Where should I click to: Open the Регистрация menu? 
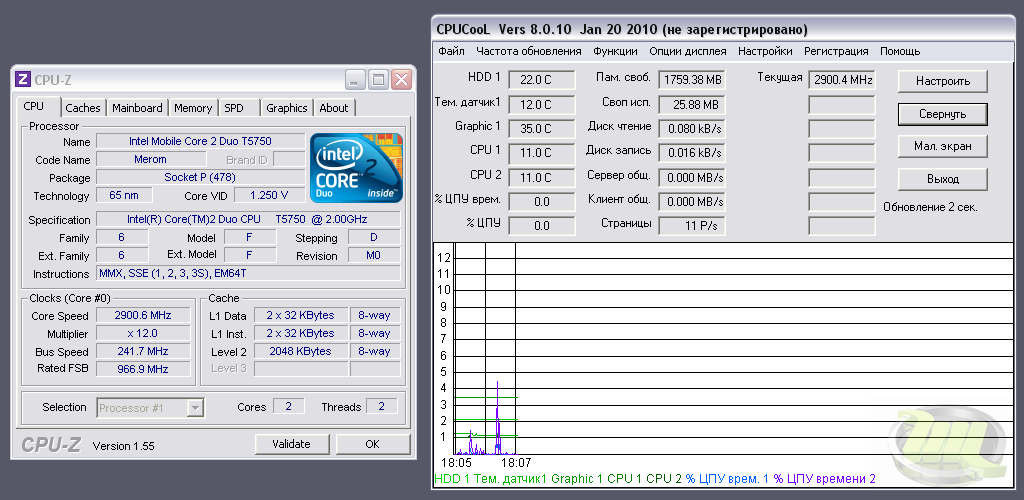(837, 51)
